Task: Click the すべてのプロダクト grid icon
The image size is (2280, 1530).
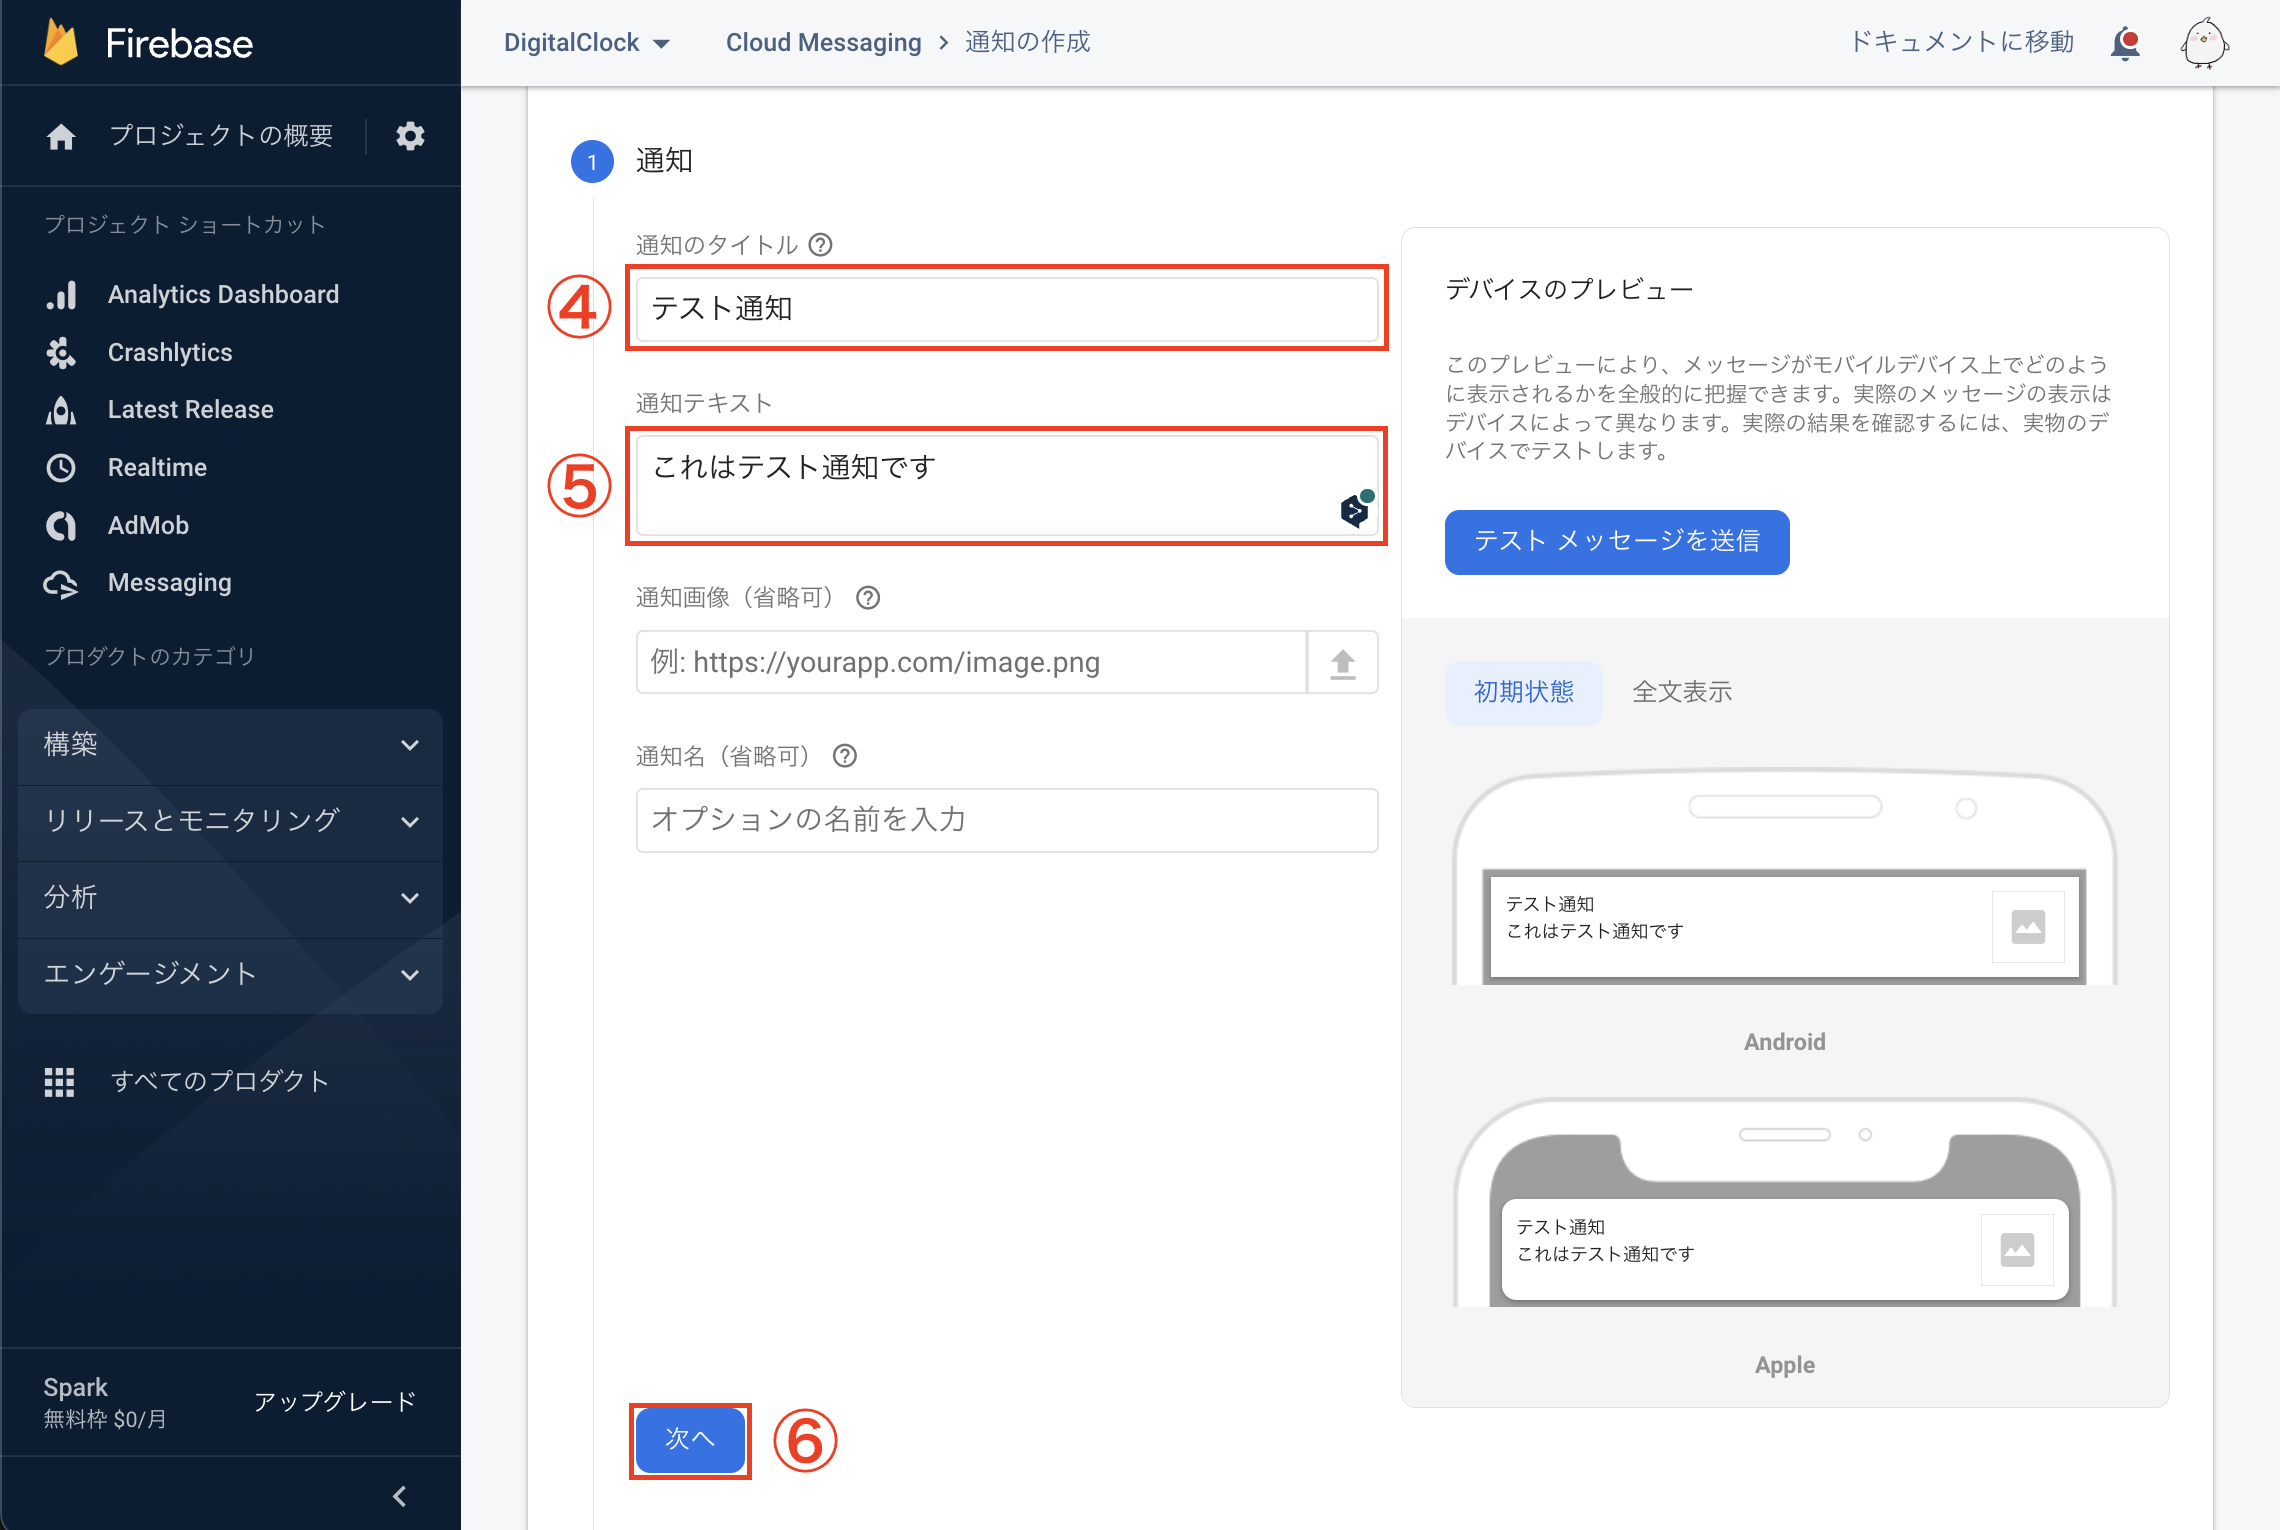Action: click(60, 1081)
